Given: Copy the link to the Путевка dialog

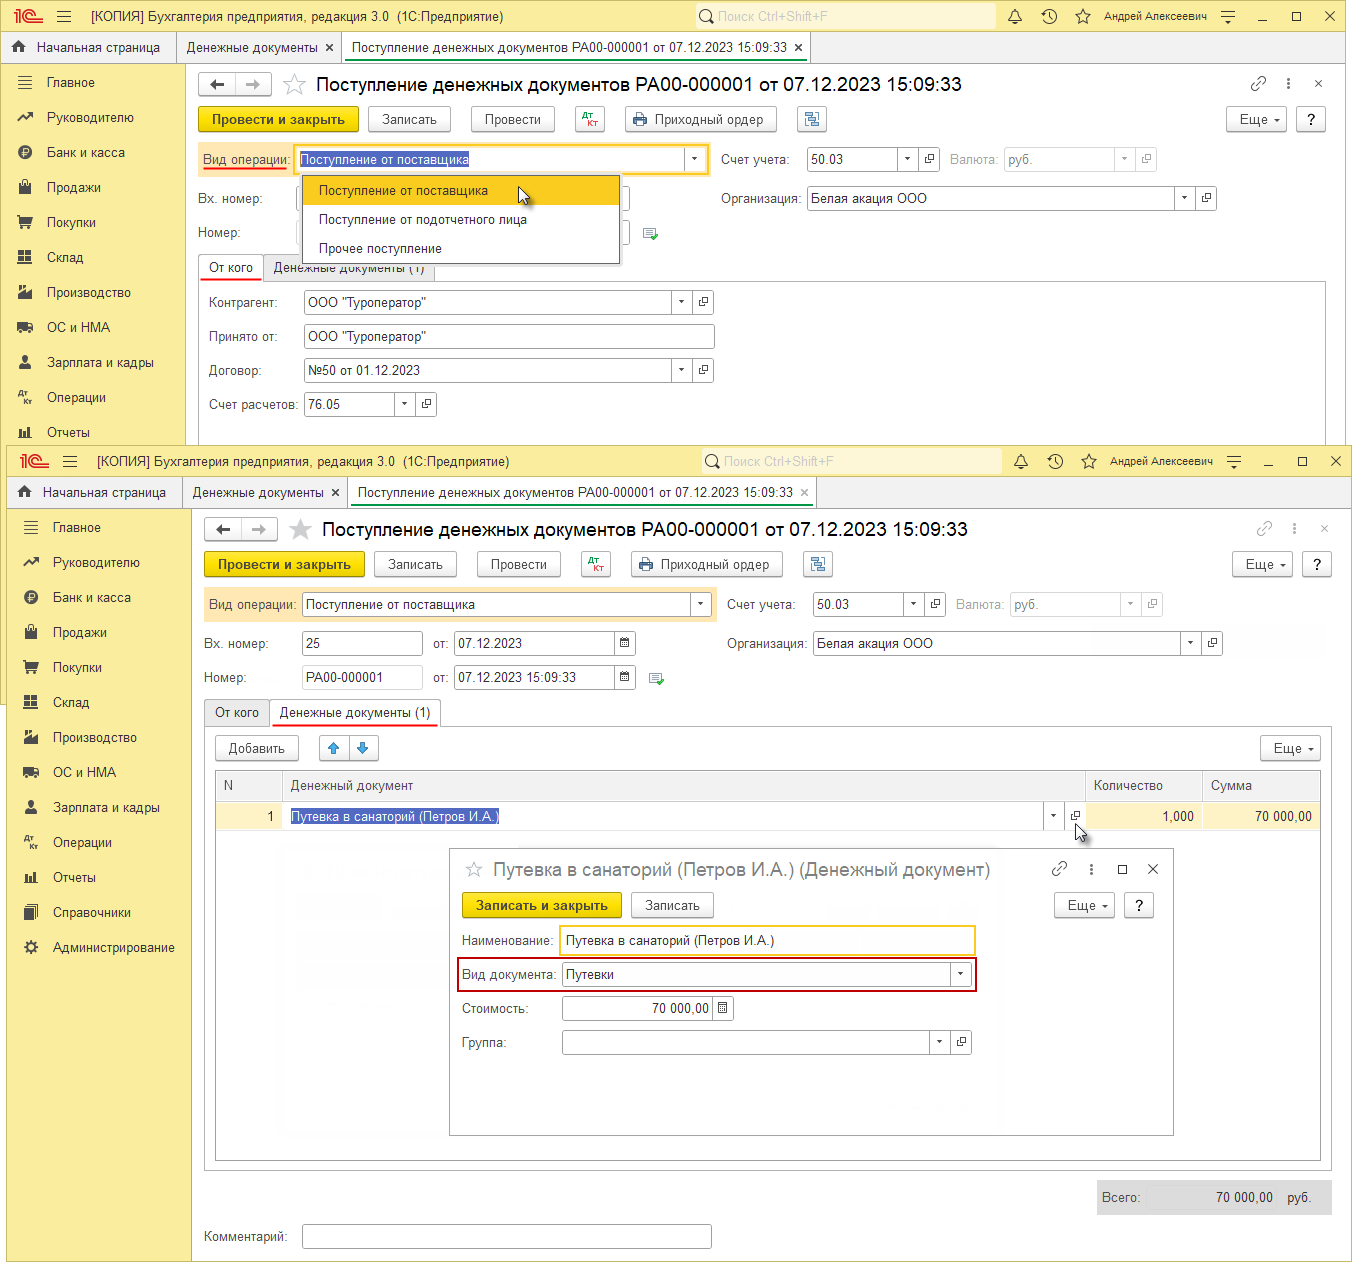Looking at the screenshot, I should coord(1060,869).
